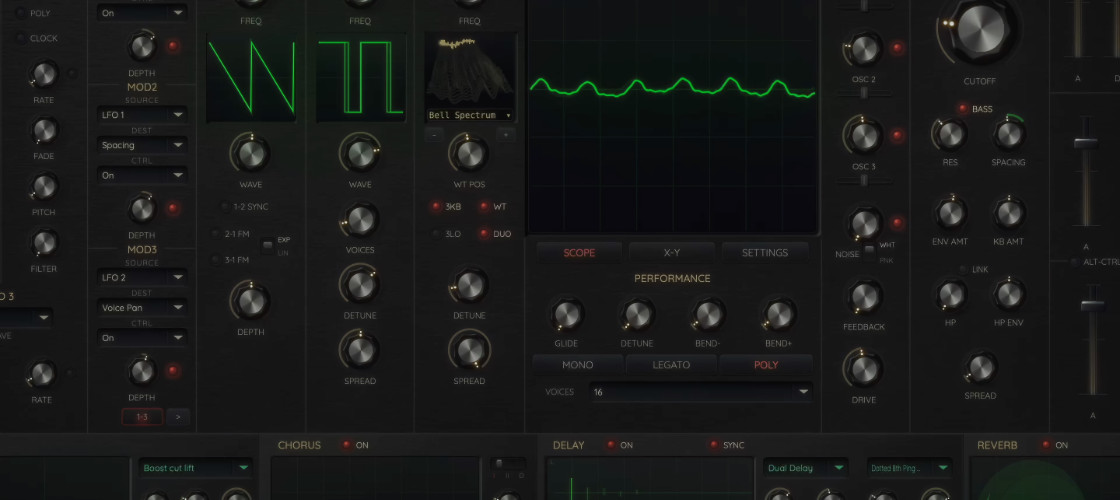The image size is (1120, 500).
Task: Click the FILTER knob below PITCH
Action: click(44, 243)
